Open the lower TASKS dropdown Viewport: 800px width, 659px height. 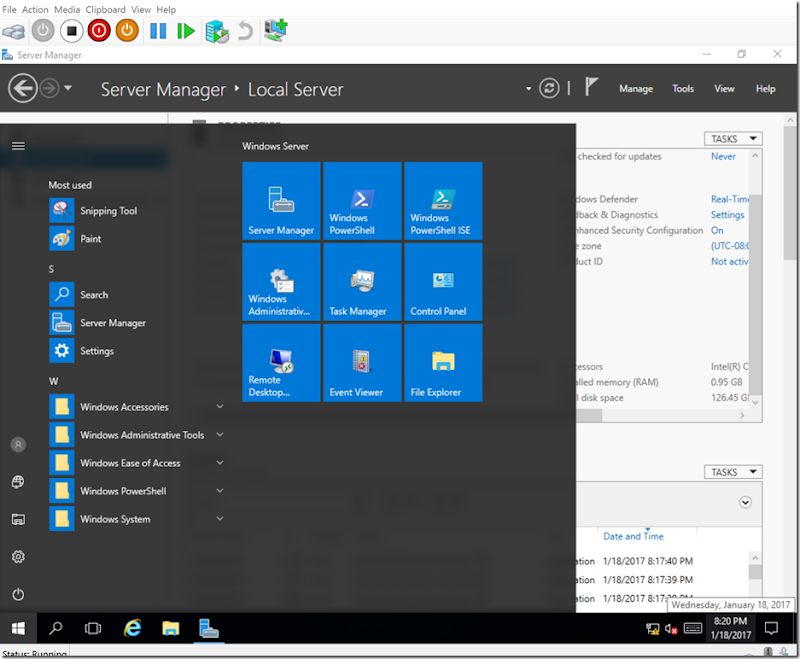point(733,472)
